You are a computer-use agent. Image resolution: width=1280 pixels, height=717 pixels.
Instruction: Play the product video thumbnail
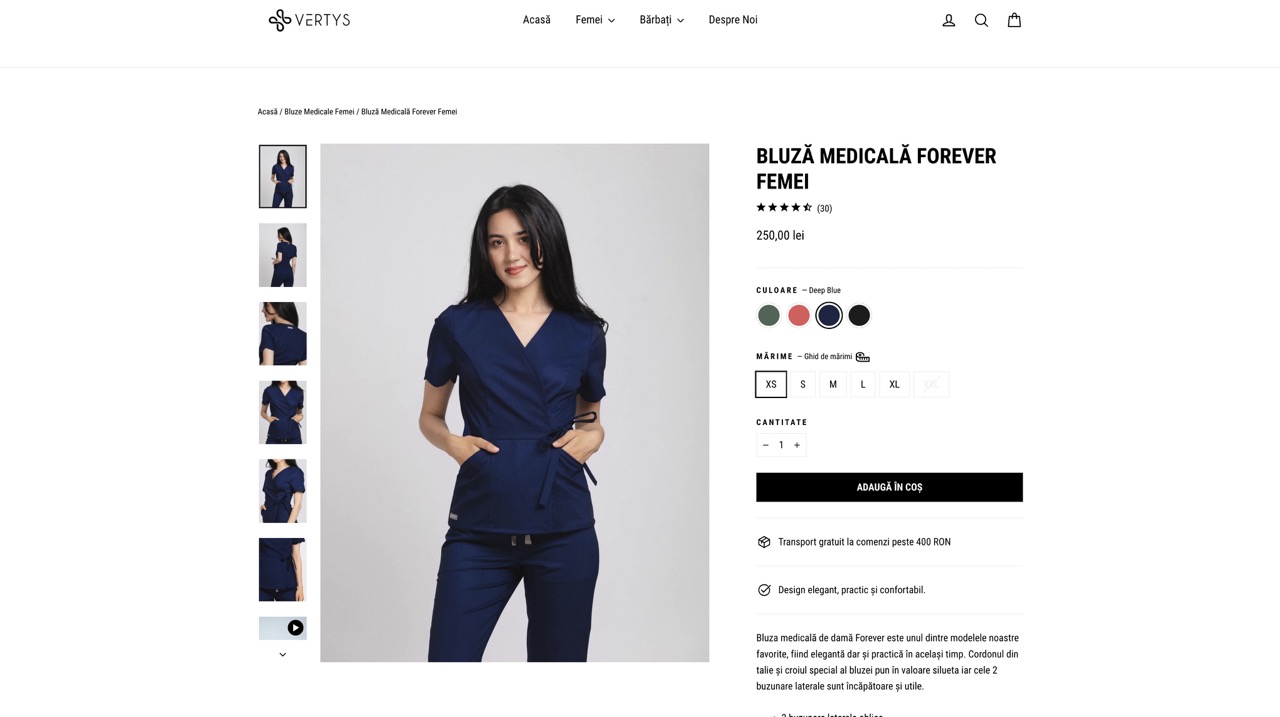(x=283, y=628)
